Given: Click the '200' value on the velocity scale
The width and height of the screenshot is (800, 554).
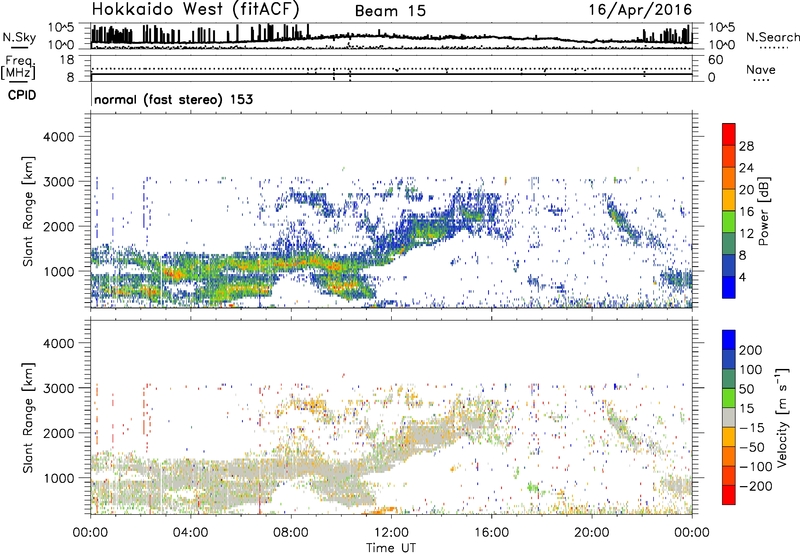Looking at the screenshot, I should point(751,350).
